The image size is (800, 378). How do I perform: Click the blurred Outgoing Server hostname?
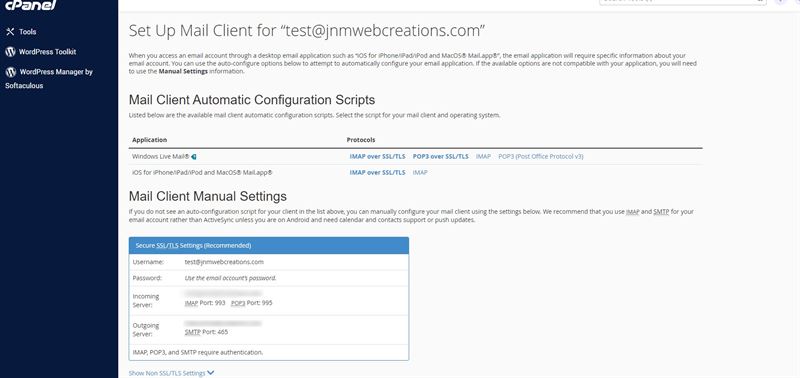(223, 323)
